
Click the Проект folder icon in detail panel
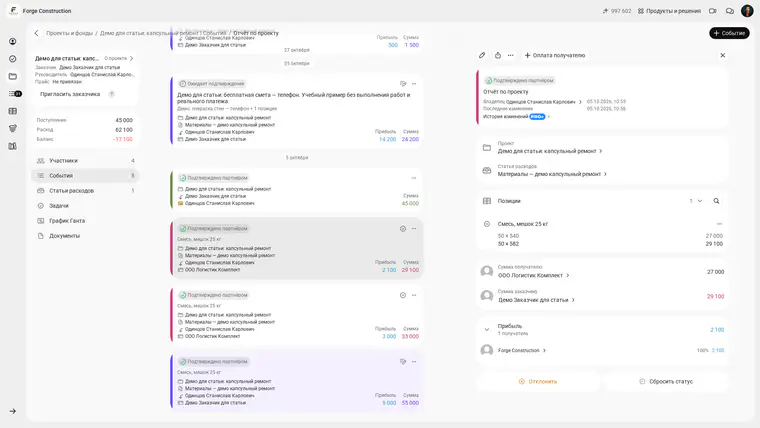click(487, 147)
